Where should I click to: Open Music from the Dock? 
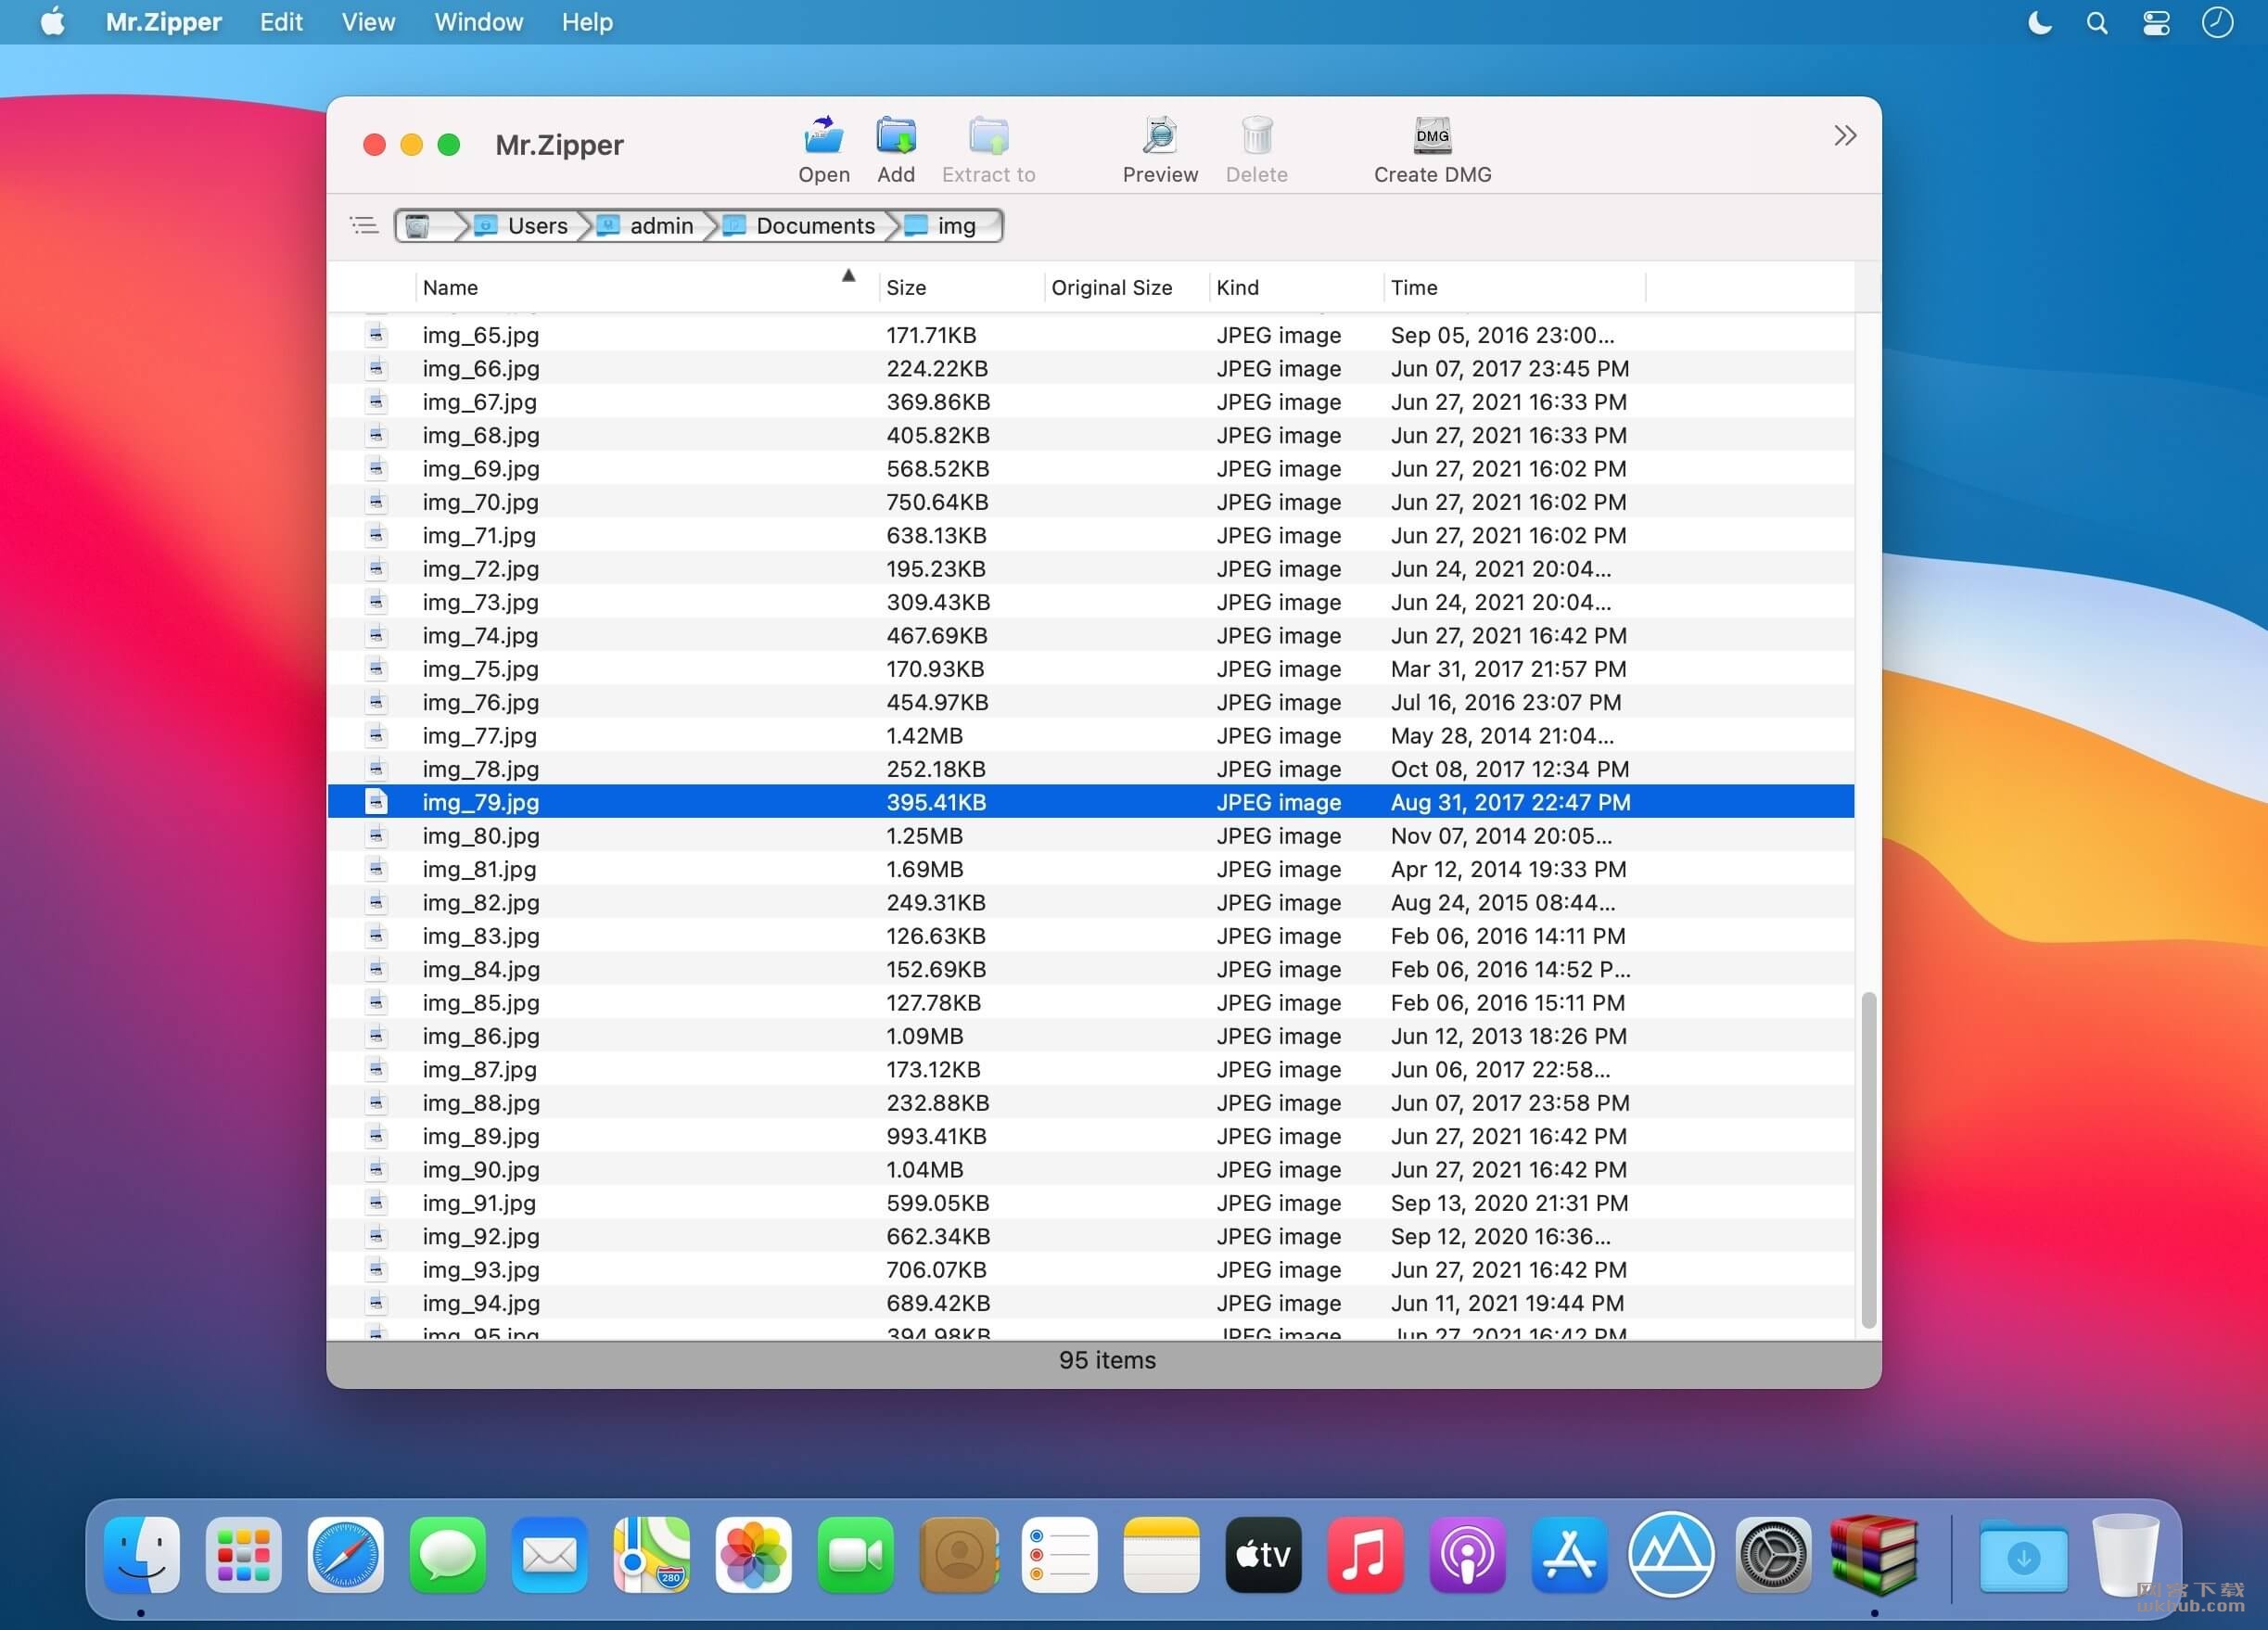pyautogui.click(x=1365, y=1554)
